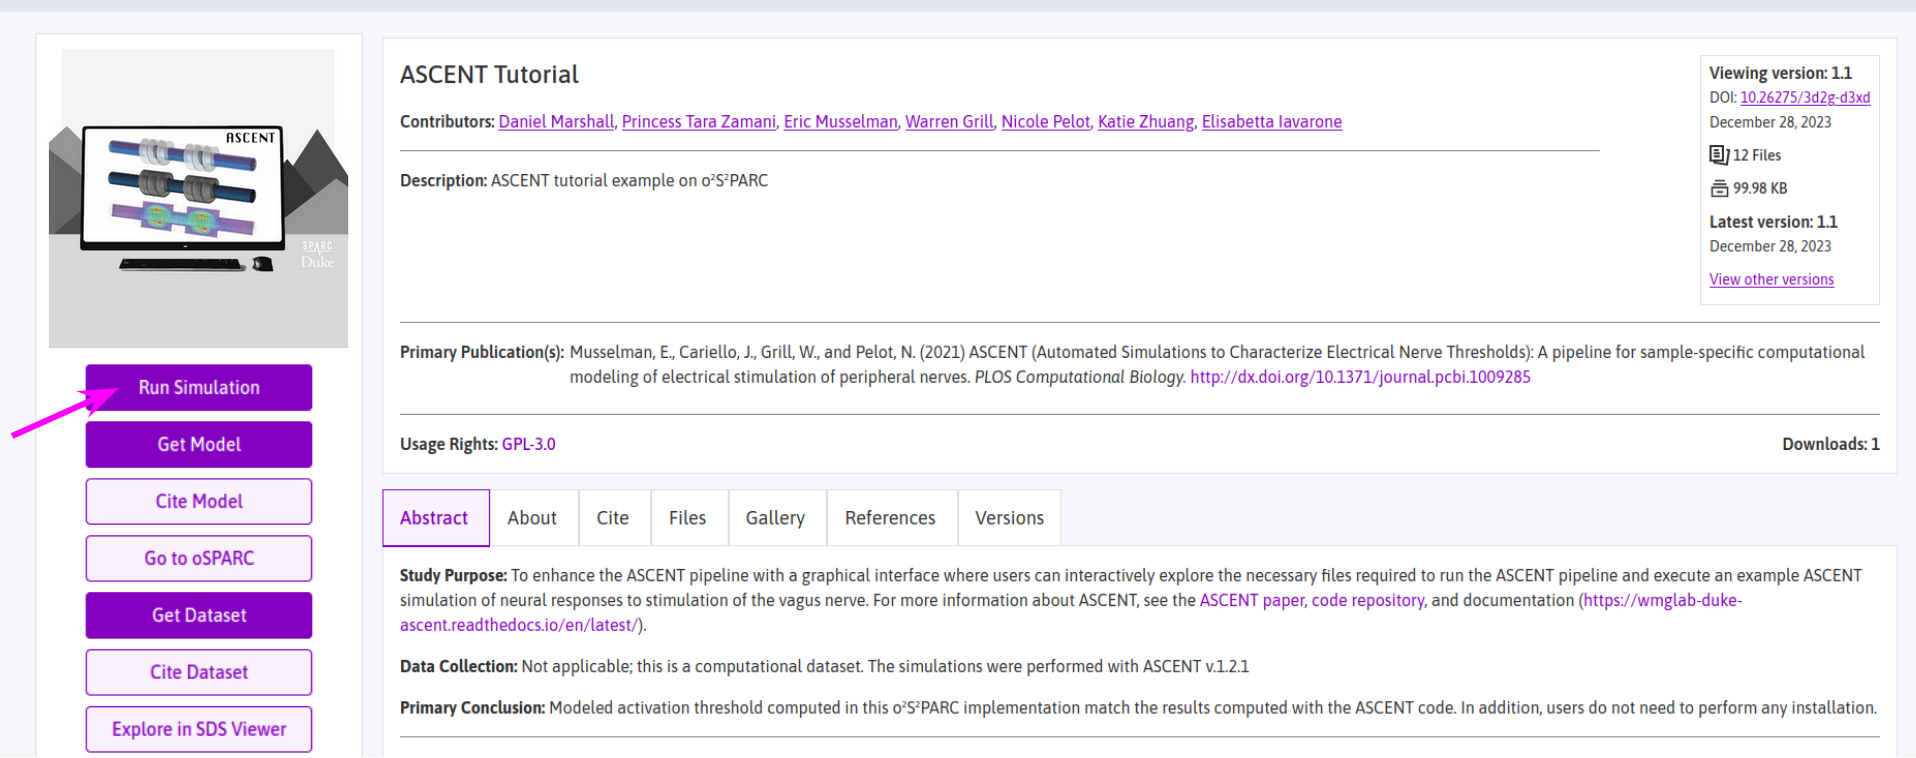Click the Latest version: 1.1 text
Viewport: 1916px width, 758px height.
(1773, 222)
